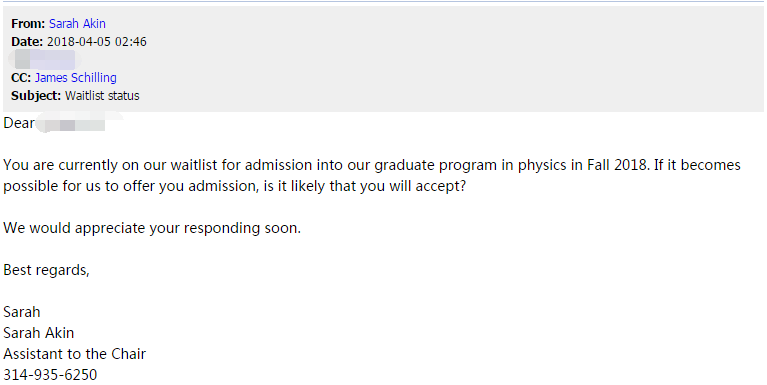
Task: Click the Subject: field label
Action: 36,95
